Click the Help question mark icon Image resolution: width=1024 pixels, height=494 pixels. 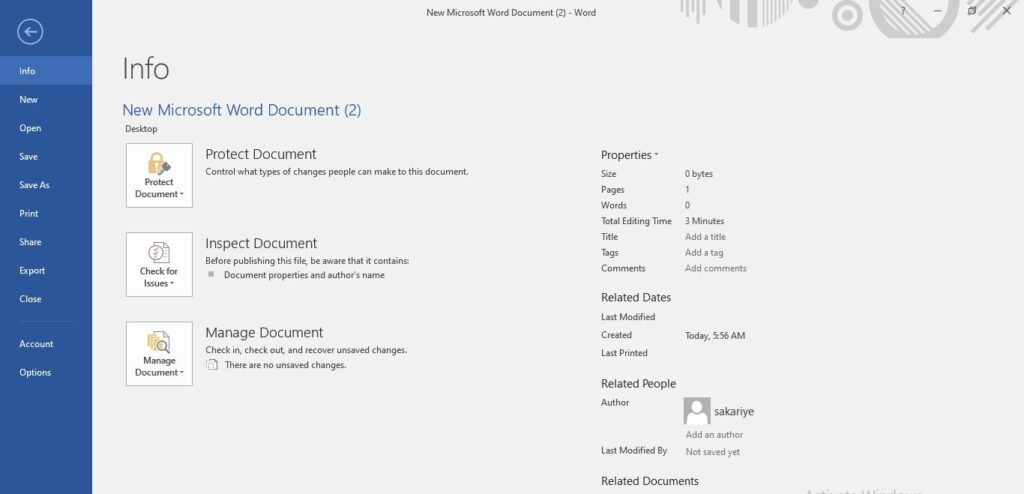902,11
